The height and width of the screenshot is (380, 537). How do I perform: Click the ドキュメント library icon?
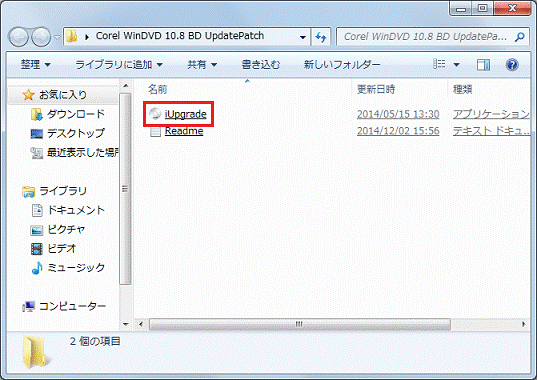(x=37, y=210)
